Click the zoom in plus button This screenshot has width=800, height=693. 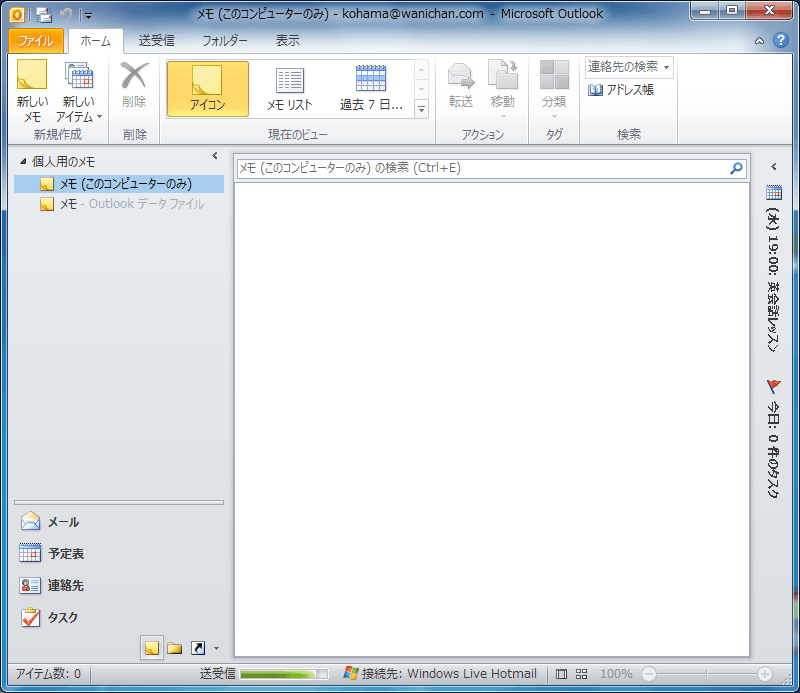[764, 674]
